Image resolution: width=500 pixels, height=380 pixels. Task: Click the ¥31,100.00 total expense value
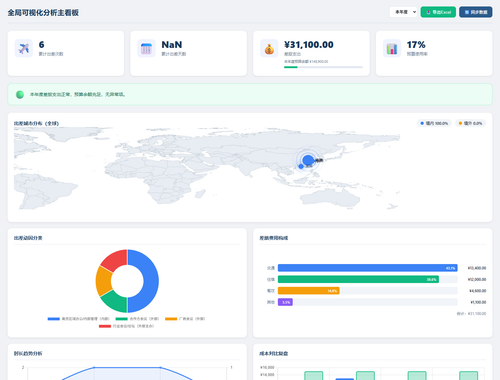[309, 45]
